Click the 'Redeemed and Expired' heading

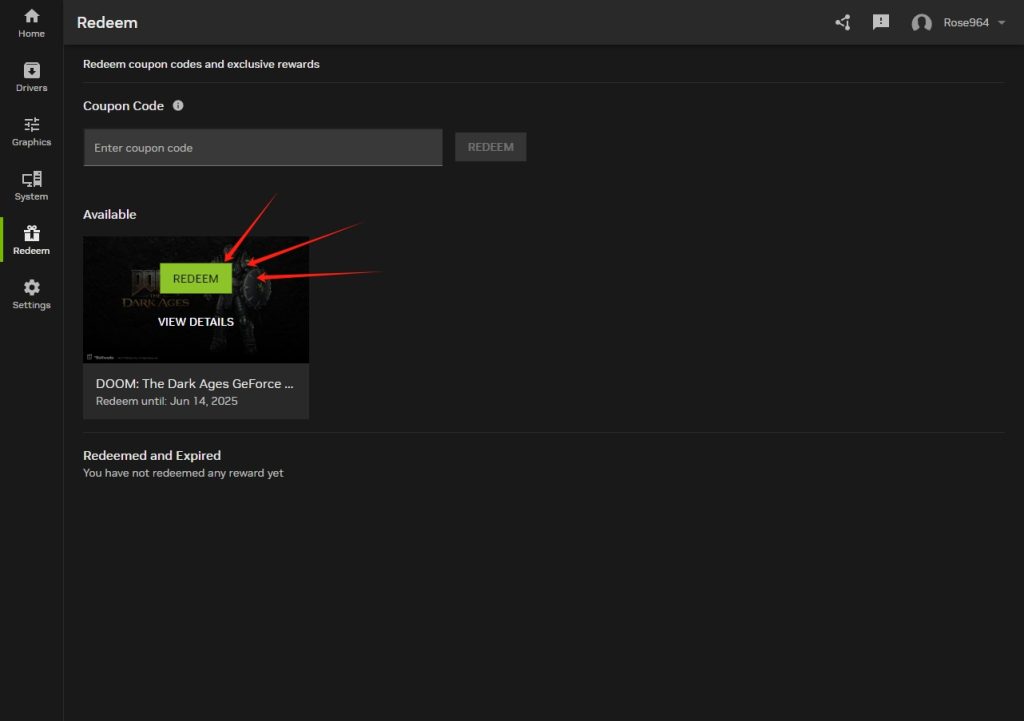[152, 455]
